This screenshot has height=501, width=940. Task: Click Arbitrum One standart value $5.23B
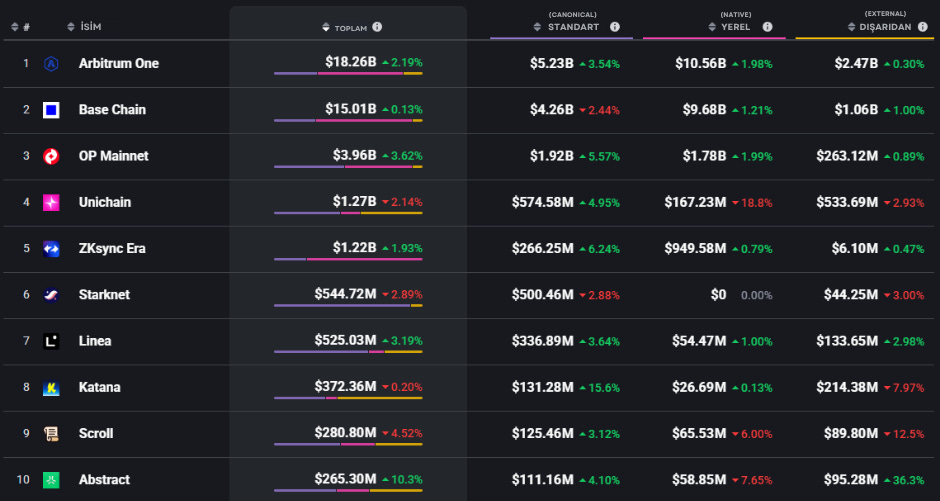tap(552, 64)
